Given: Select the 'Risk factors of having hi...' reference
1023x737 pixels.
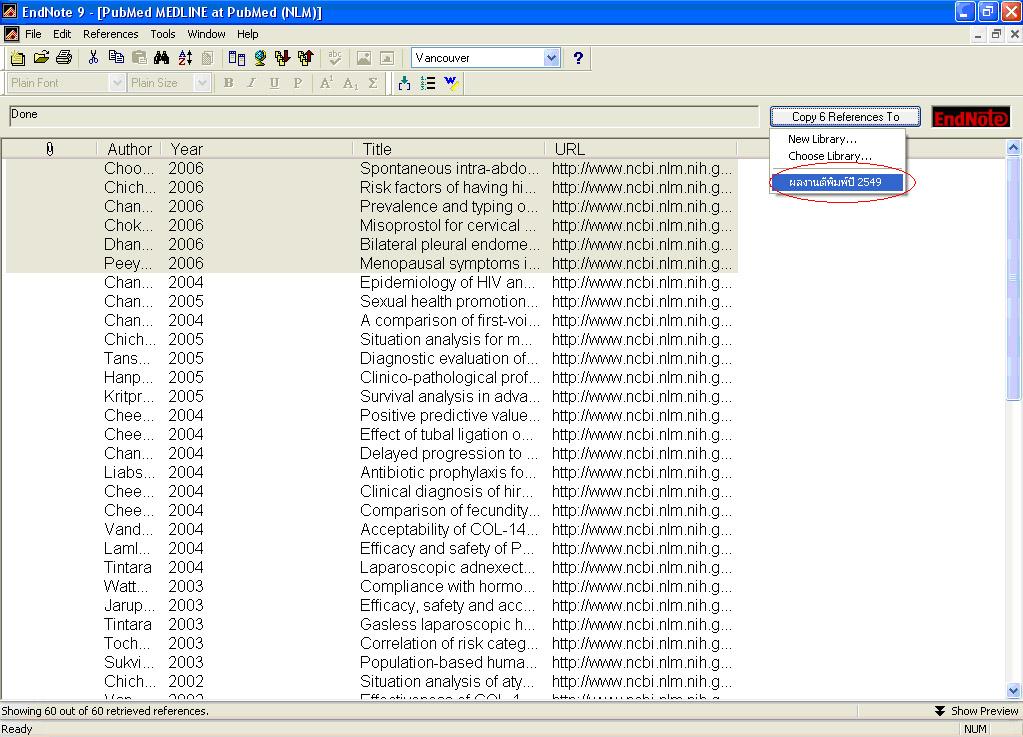Looking at the screenshot, I should tap(372, 187).
